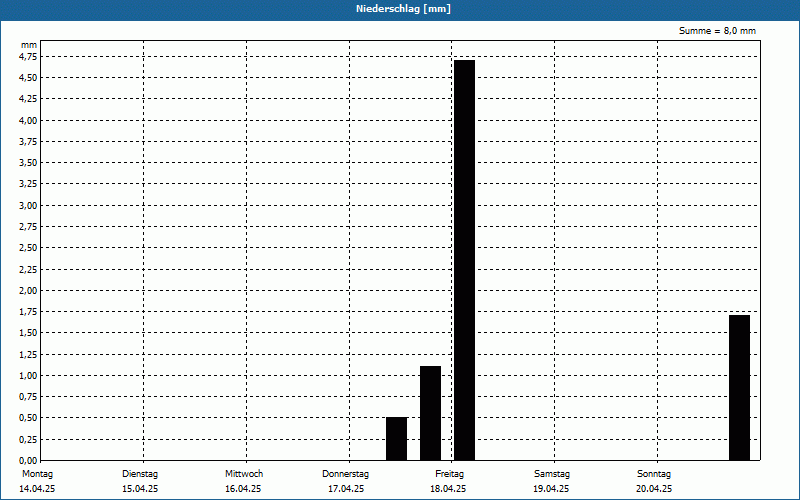
Task: Click the 1,75 axis value
Action: 28,312
